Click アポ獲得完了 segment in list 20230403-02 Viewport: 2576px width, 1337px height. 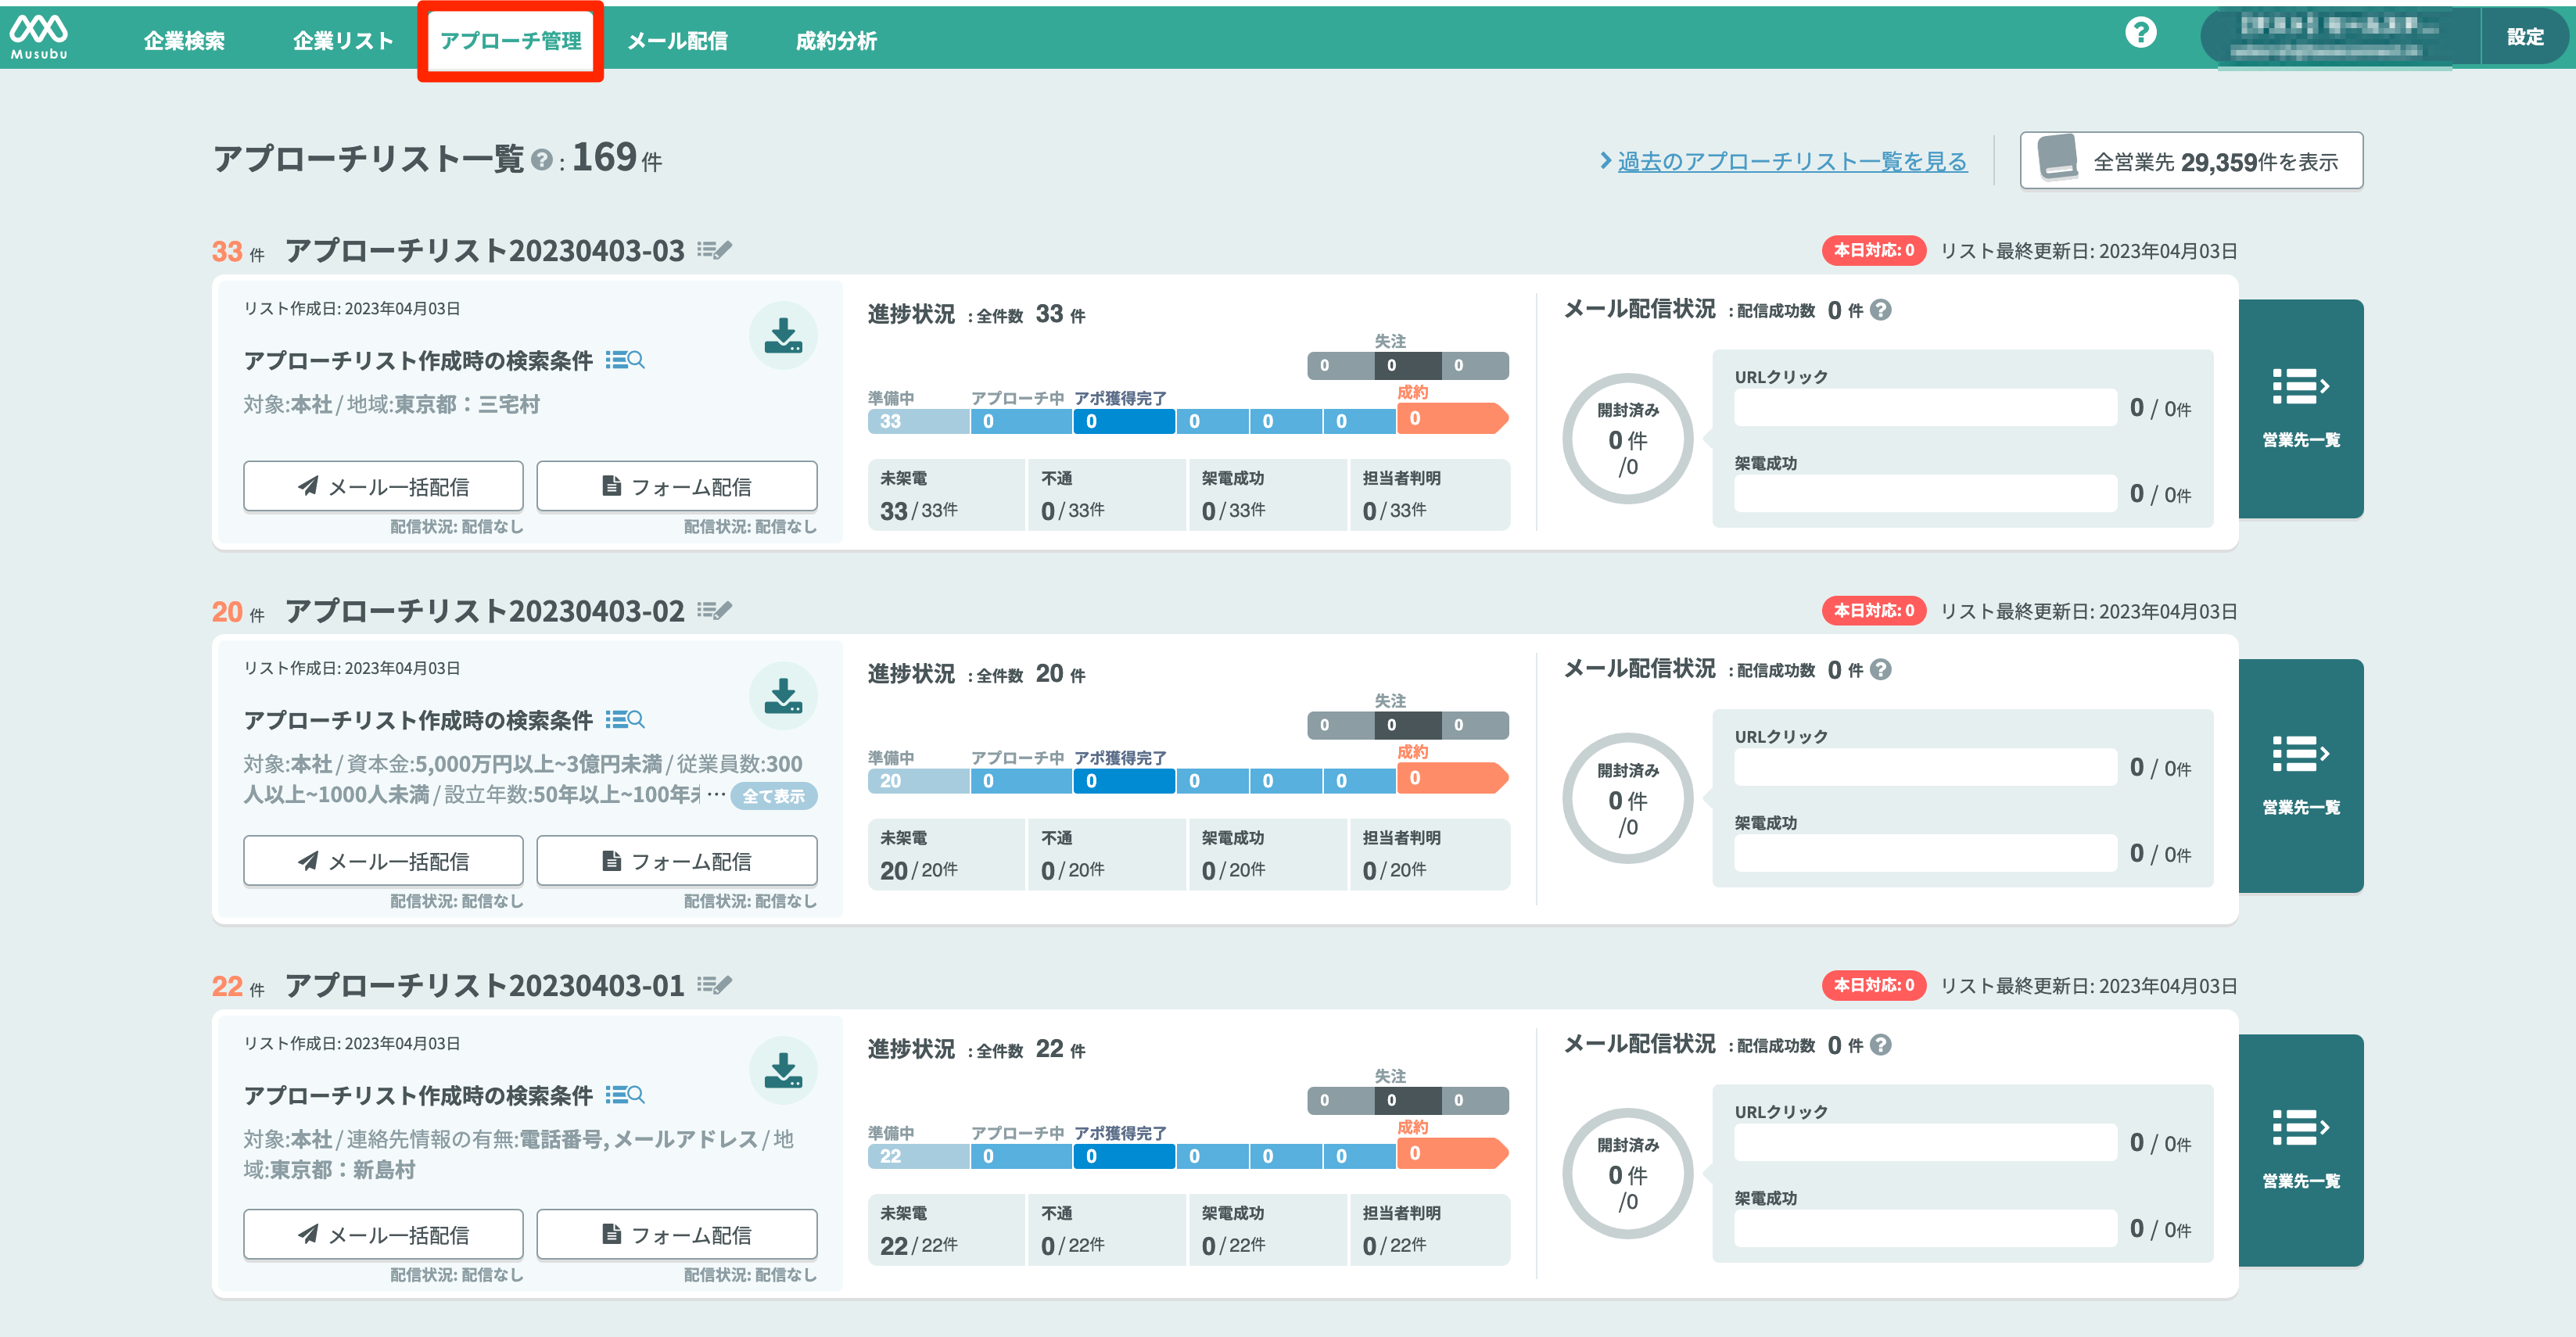[x=1124, y=781]
